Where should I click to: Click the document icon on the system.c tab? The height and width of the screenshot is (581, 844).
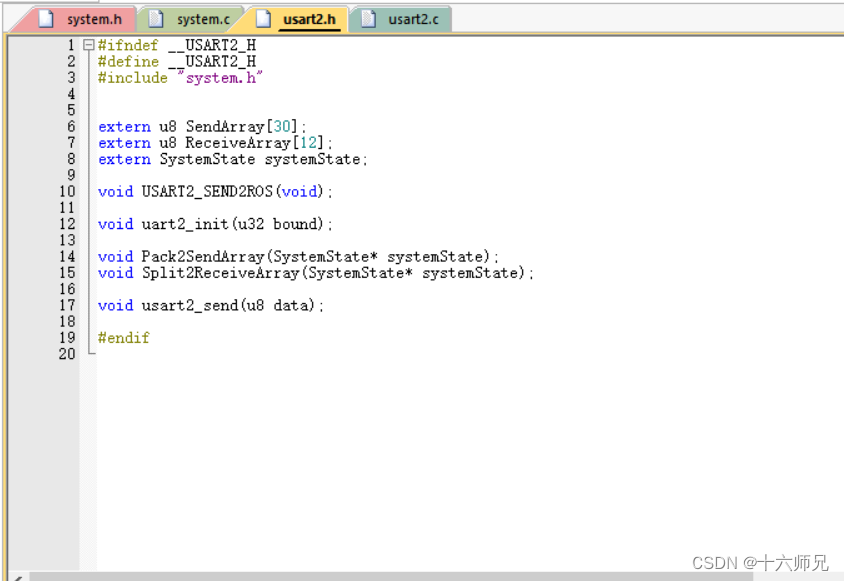pos(153,17)
